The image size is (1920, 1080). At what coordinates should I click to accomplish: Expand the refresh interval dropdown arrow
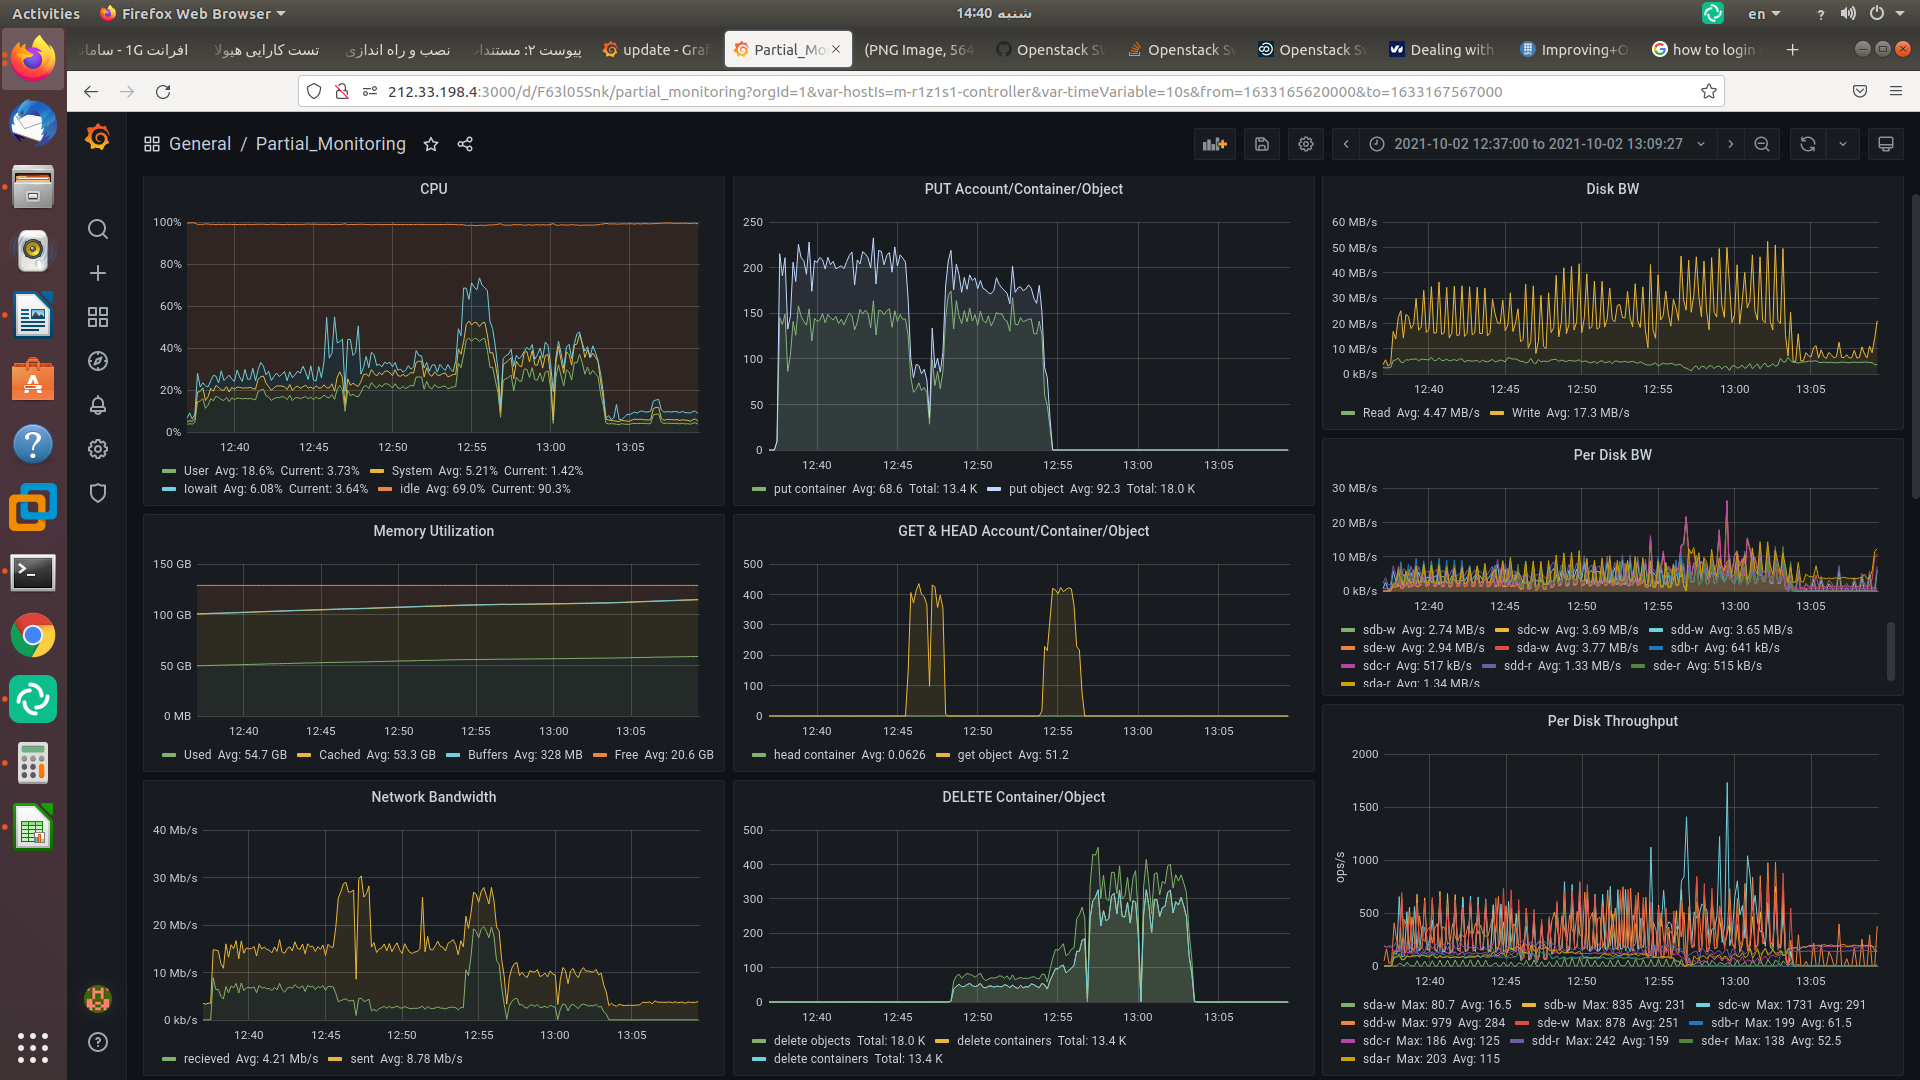point(1843,144)
